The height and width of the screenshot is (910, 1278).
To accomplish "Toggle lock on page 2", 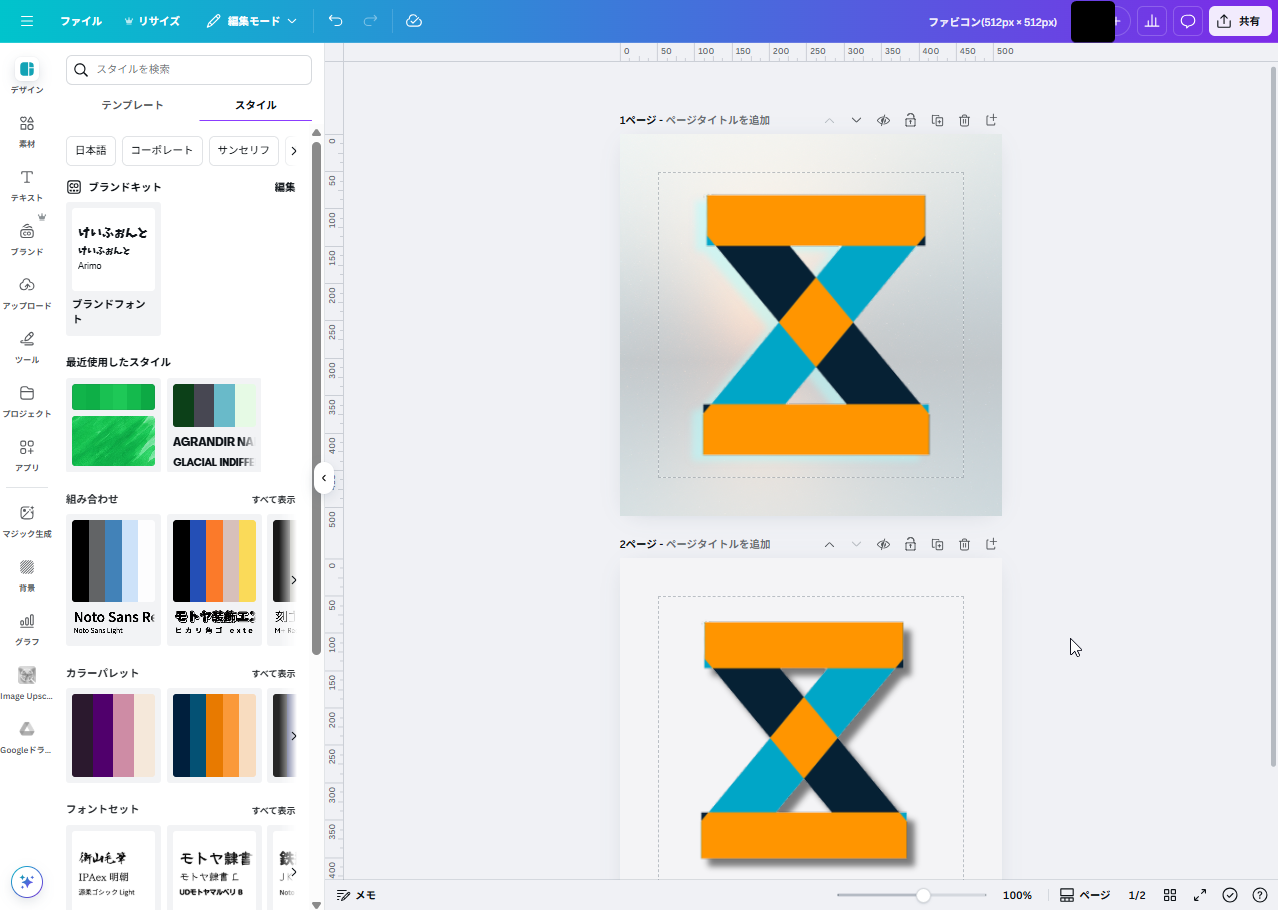I will [910, 544].
